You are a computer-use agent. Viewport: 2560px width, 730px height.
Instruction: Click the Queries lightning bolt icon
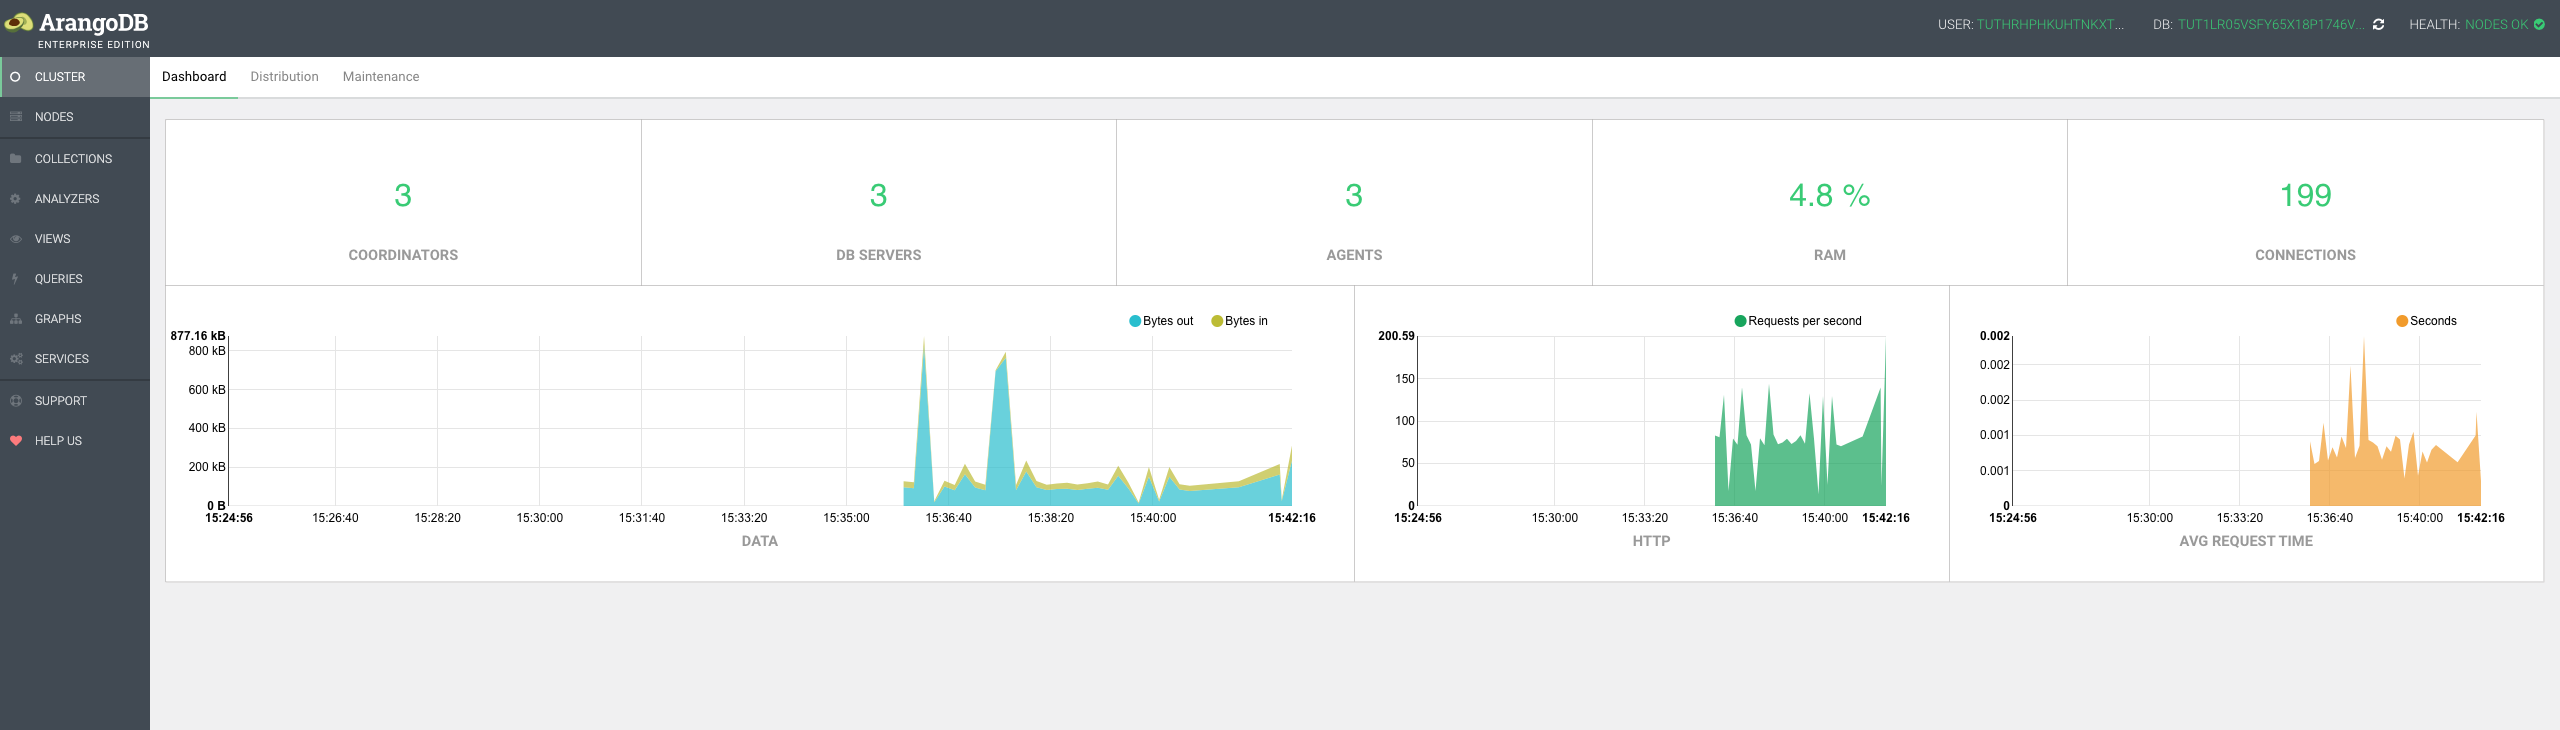[x=15, y=279]
